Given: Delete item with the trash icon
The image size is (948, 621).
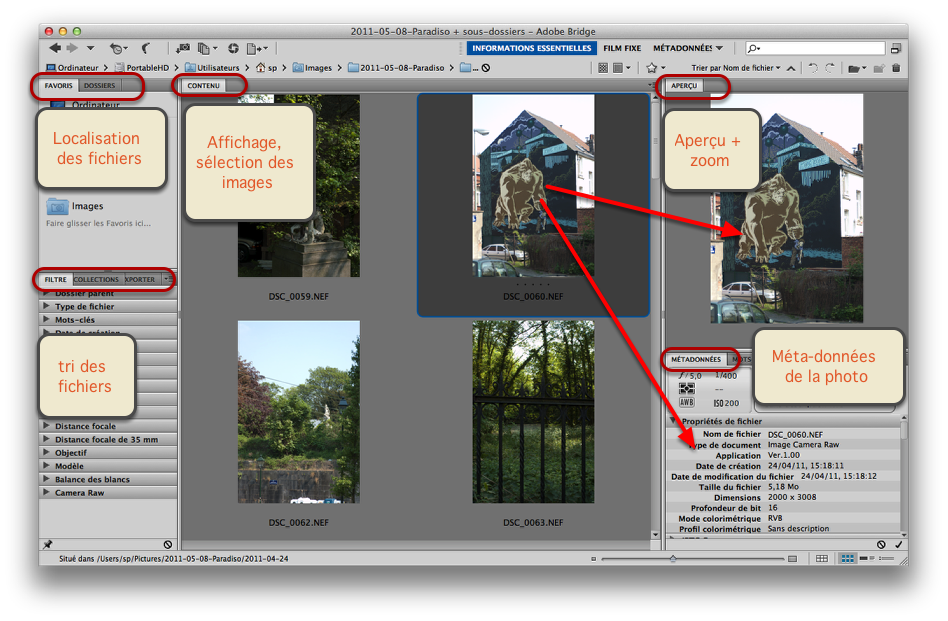Looking at the screenshot, I should 896,68.
